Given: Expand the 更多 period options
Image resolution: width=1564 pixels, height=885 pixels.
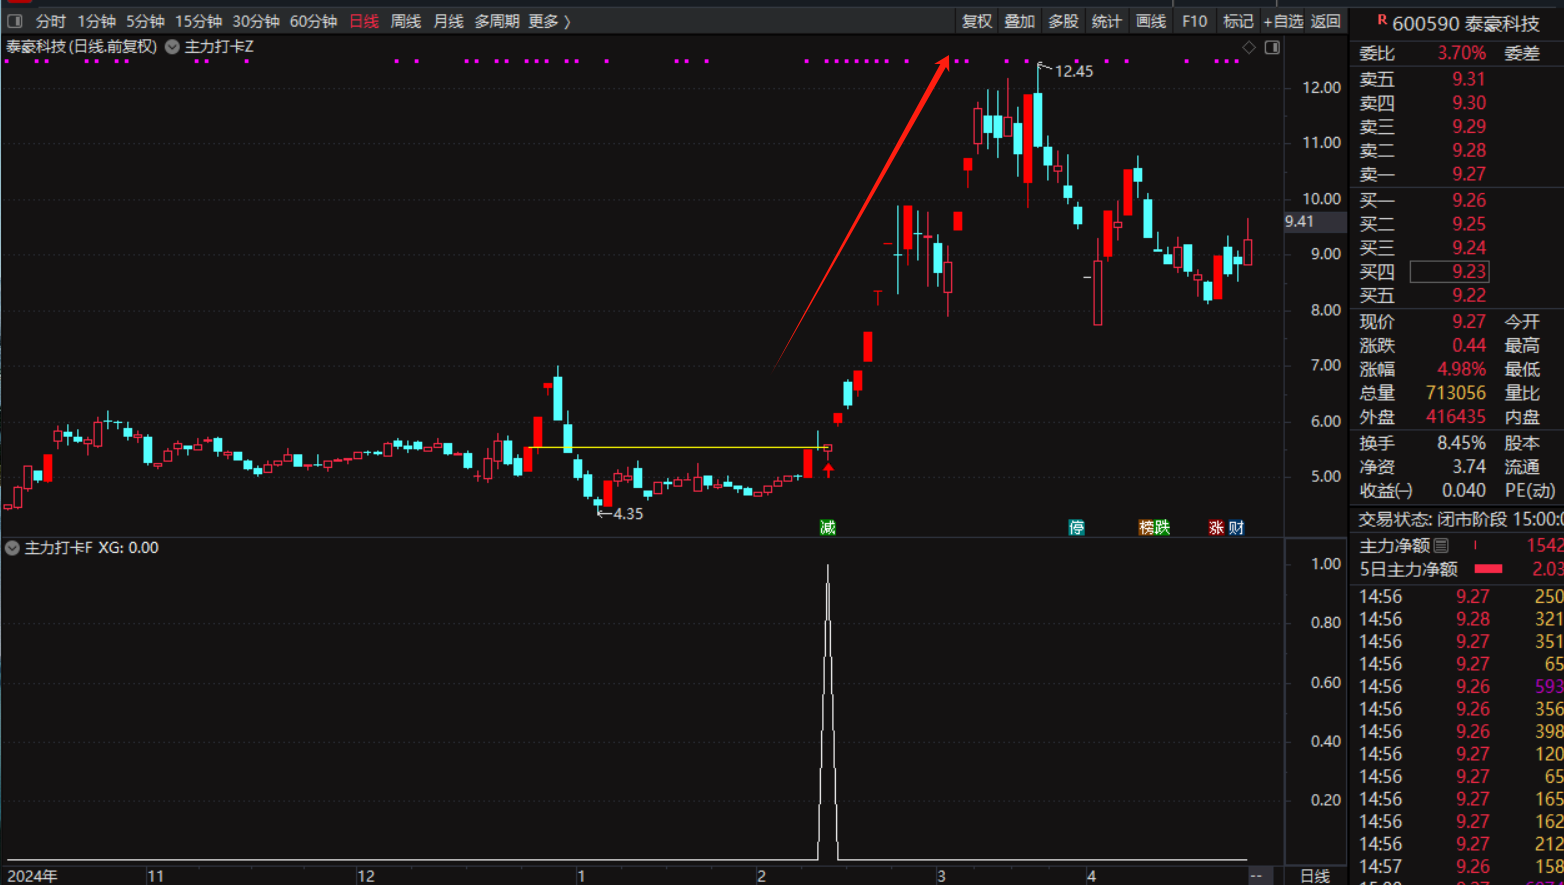Looking at the screenshot, I should [x=549, y=21].
